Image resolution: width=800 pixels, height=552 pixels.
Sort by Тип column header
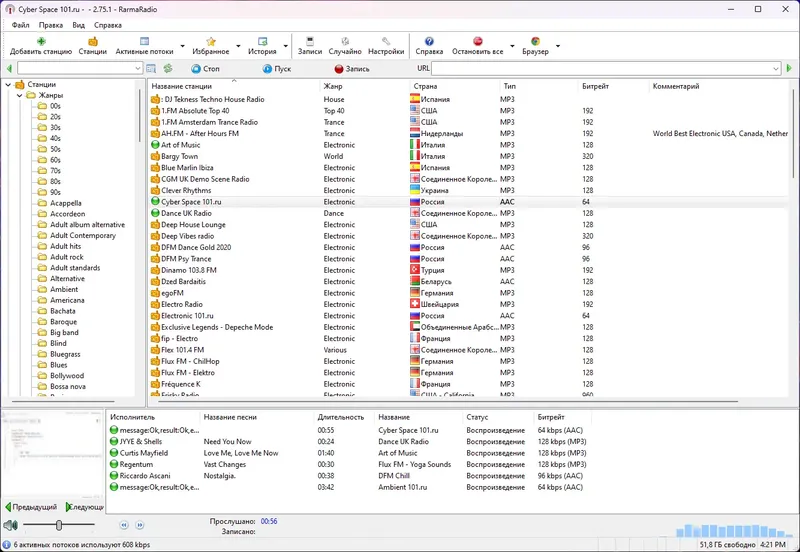pyautogui.click(x=539, y=86)
